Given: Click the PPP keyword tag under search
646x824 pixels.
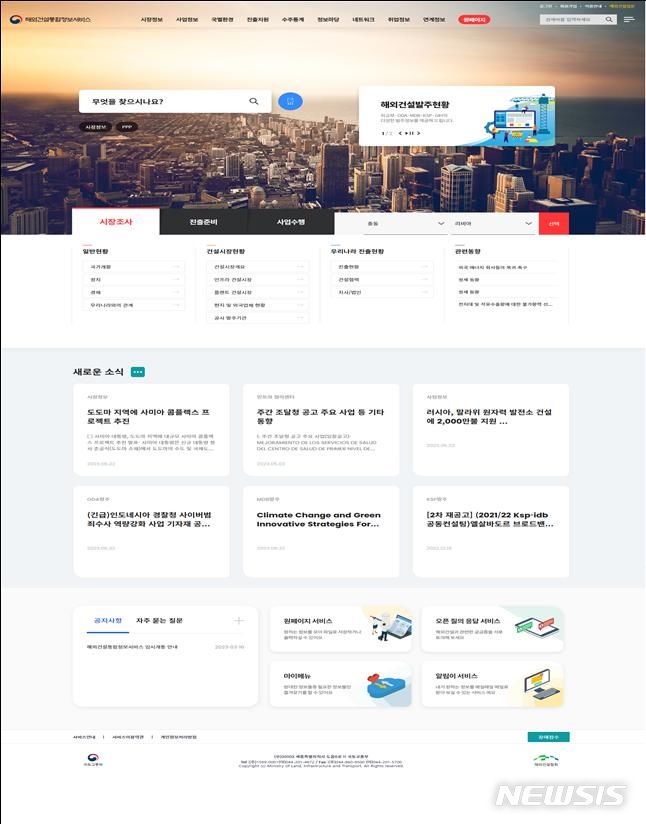Looking at the screenshot, I should pyautogui.click(x=127, y=127).
